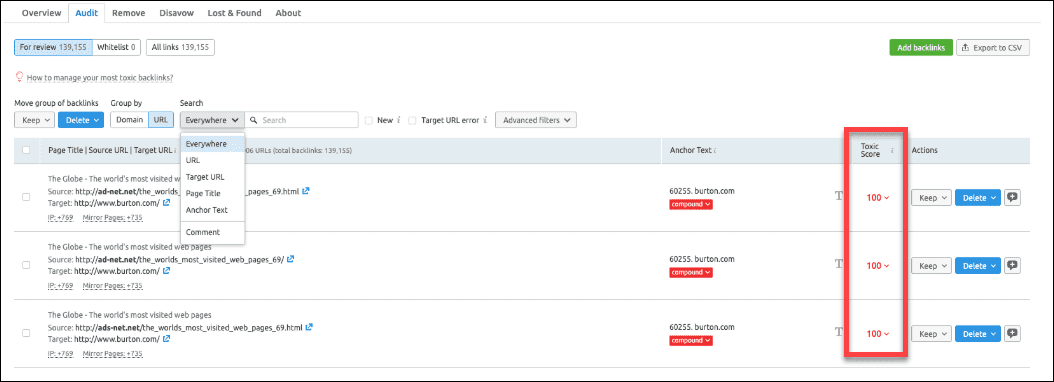
Task: Click text-type T icon in third row
Action: 838,332
